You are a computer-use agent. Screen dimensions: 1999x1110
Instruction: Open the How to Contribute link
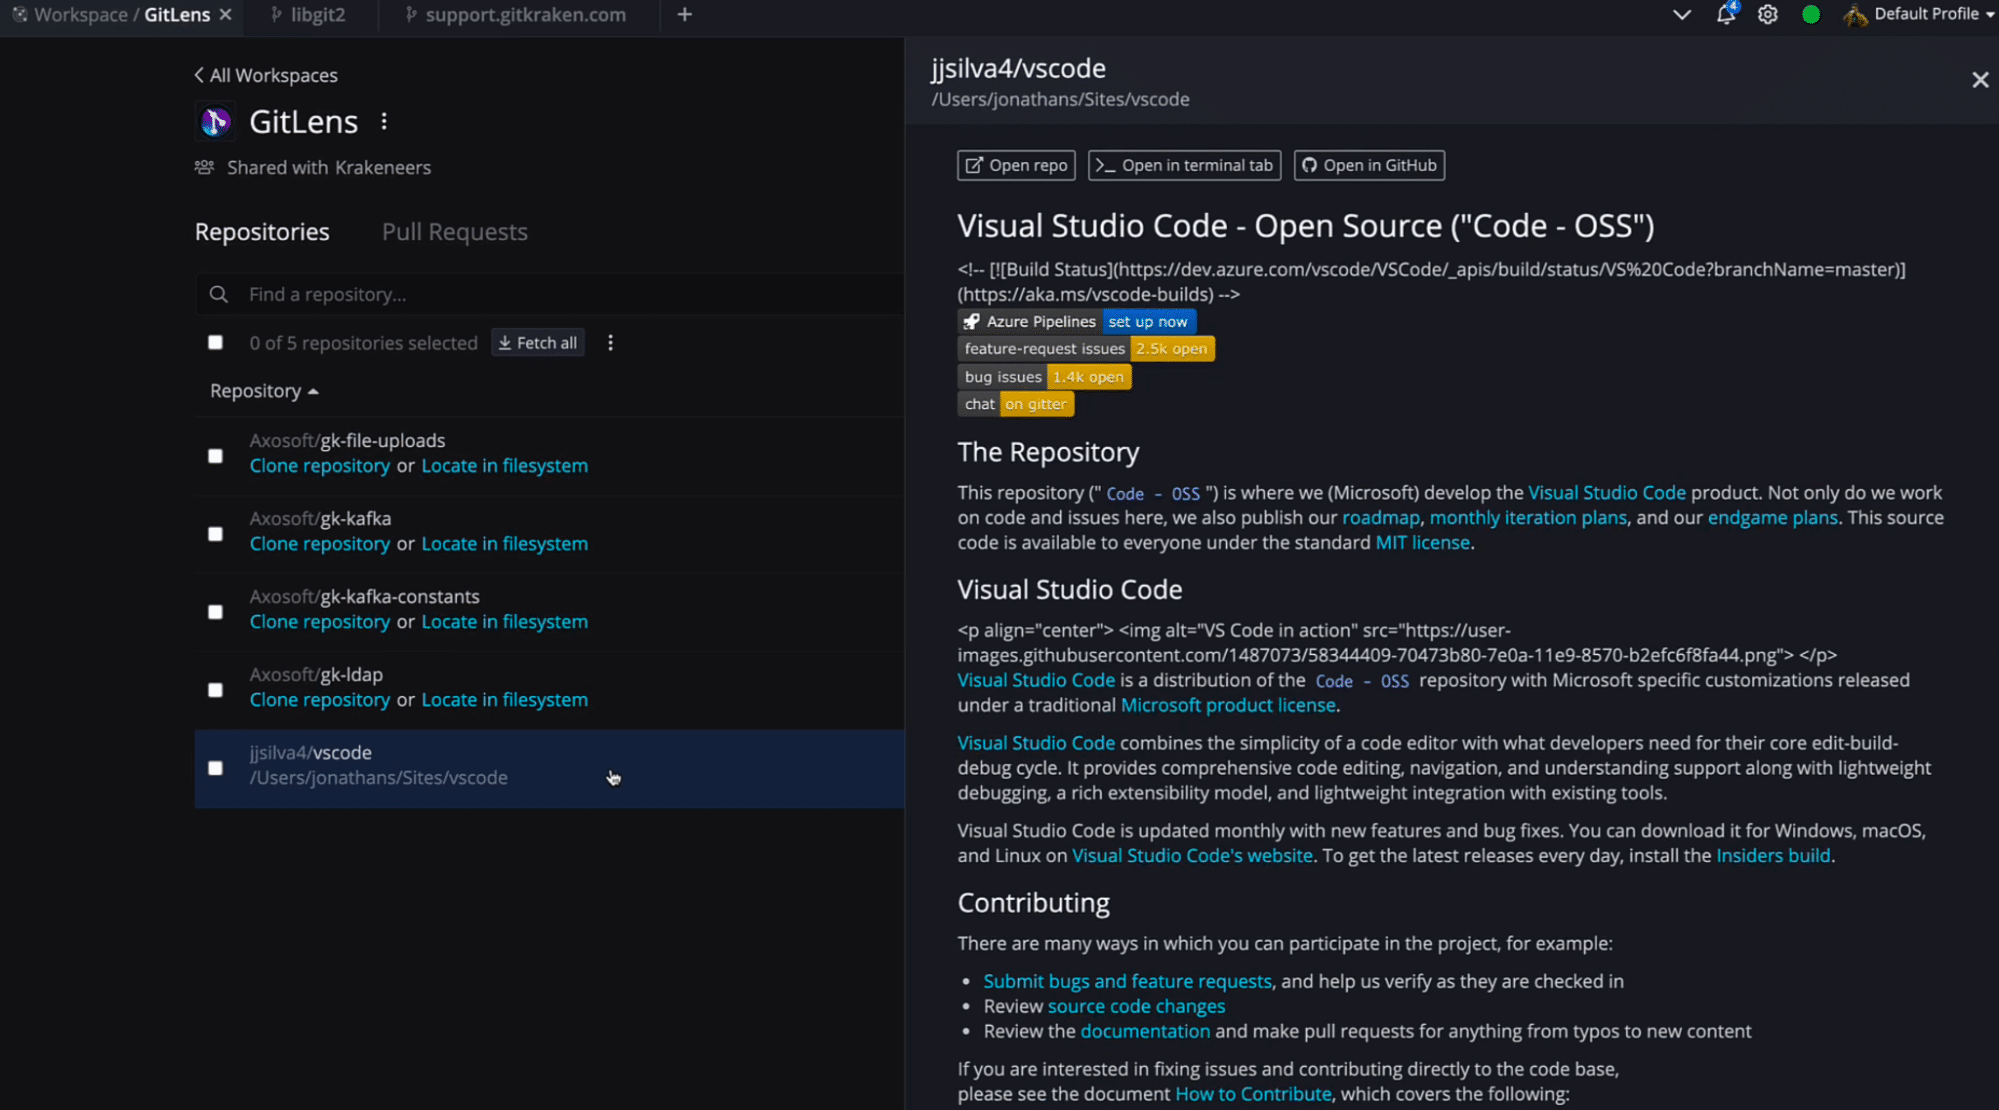1253,1095
